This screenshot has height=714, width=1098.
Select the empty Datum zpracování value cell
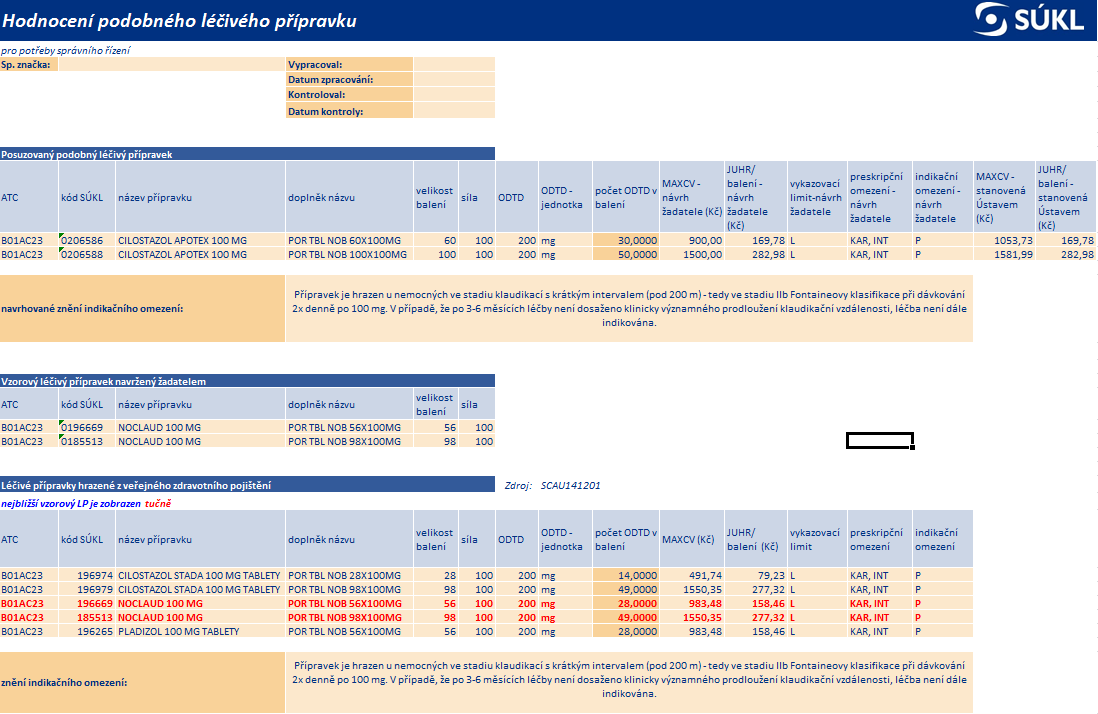[x=454, y=79]
